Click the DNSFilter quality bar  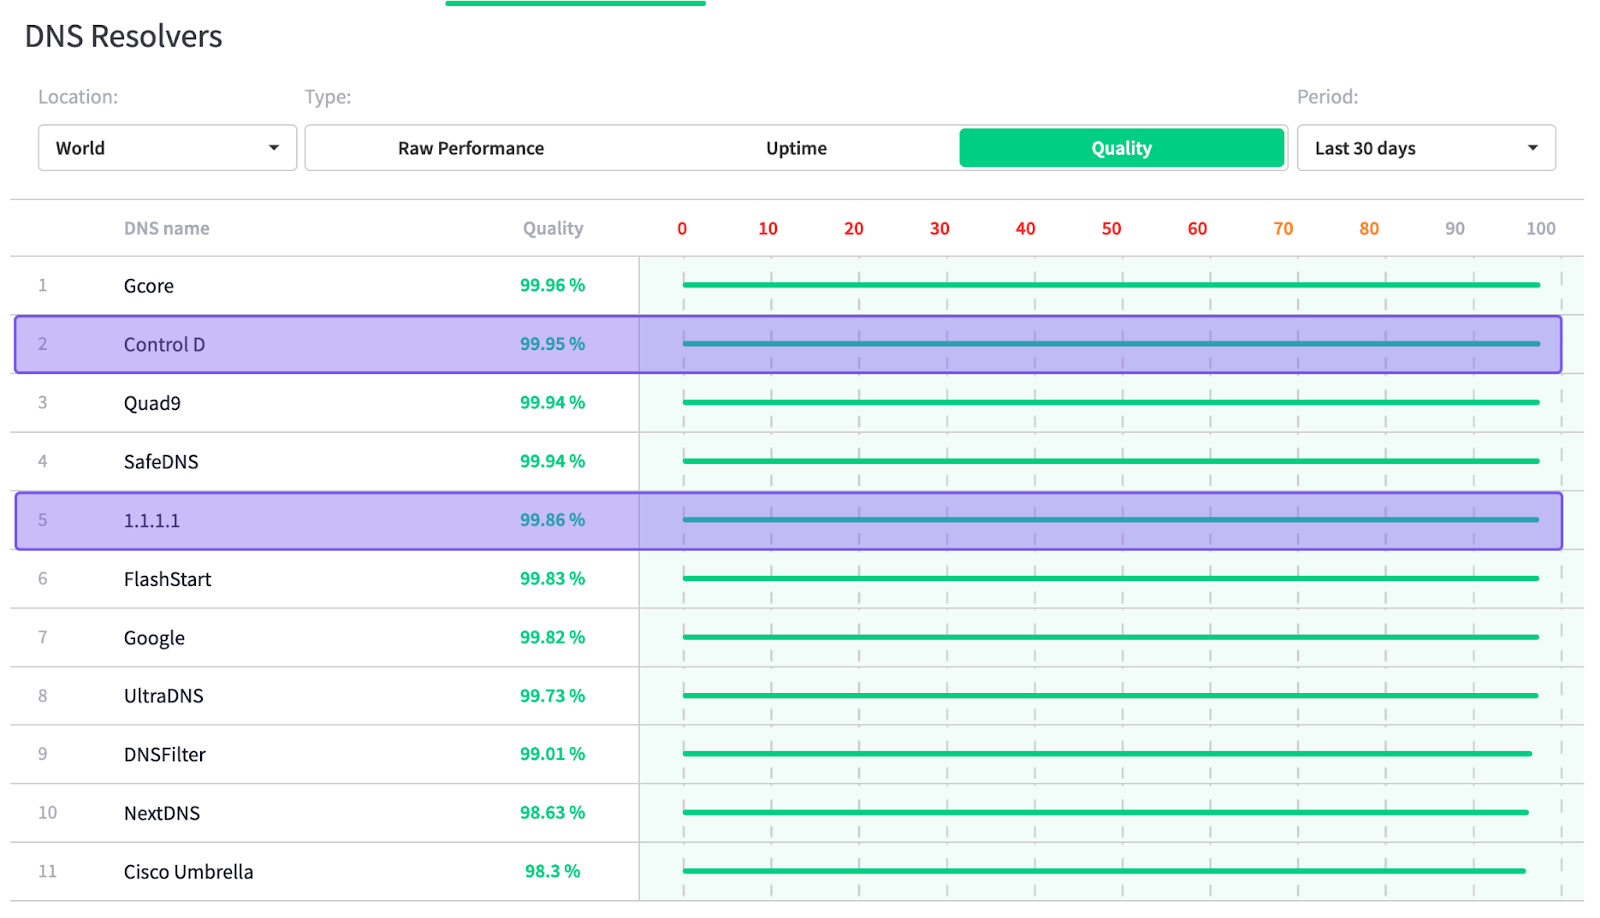(x=1107, y=754)
